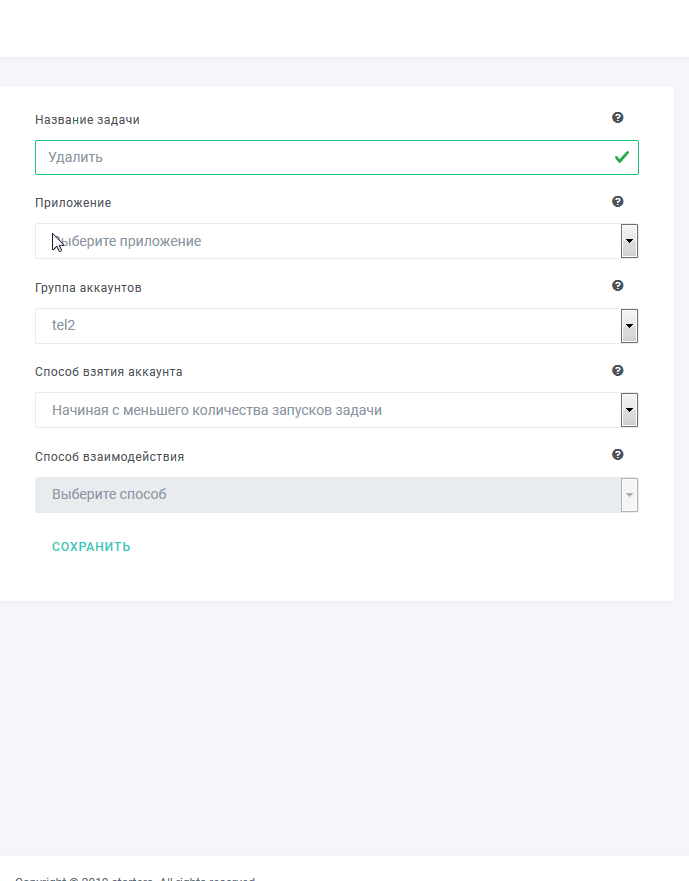The height and width of the screenshot is (881, 689).
Task: Click Начиная с меньшего количества запусков option
Action: pos(217,410)
